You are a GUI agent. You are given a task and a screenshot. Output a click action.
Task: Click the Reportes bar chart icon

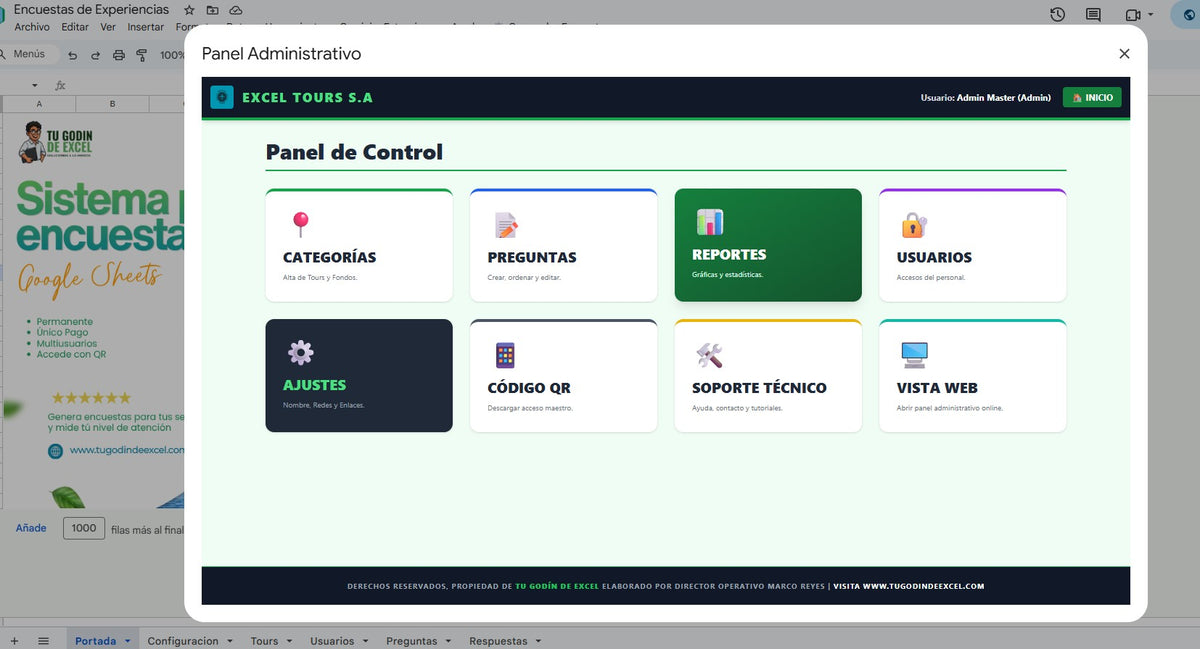point(710,222)
